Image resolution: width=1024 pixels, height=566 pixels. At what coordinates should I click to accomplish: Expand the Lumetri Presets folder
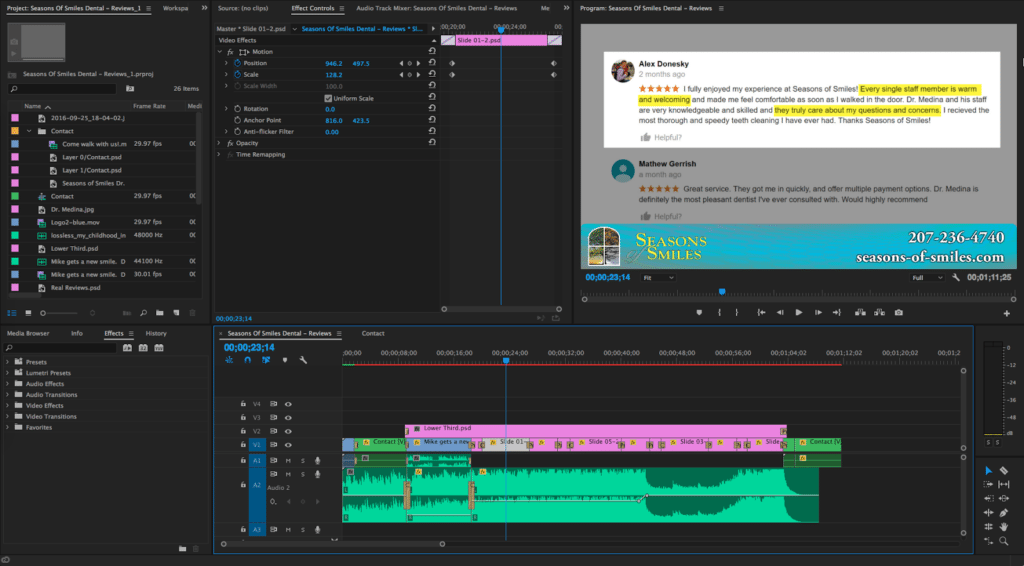tap(8, 373)
